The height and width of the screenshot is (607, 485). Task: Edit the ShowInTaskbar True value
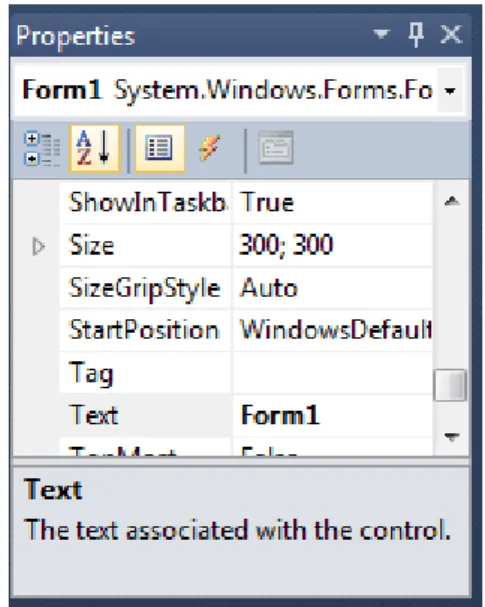[332, 203]
